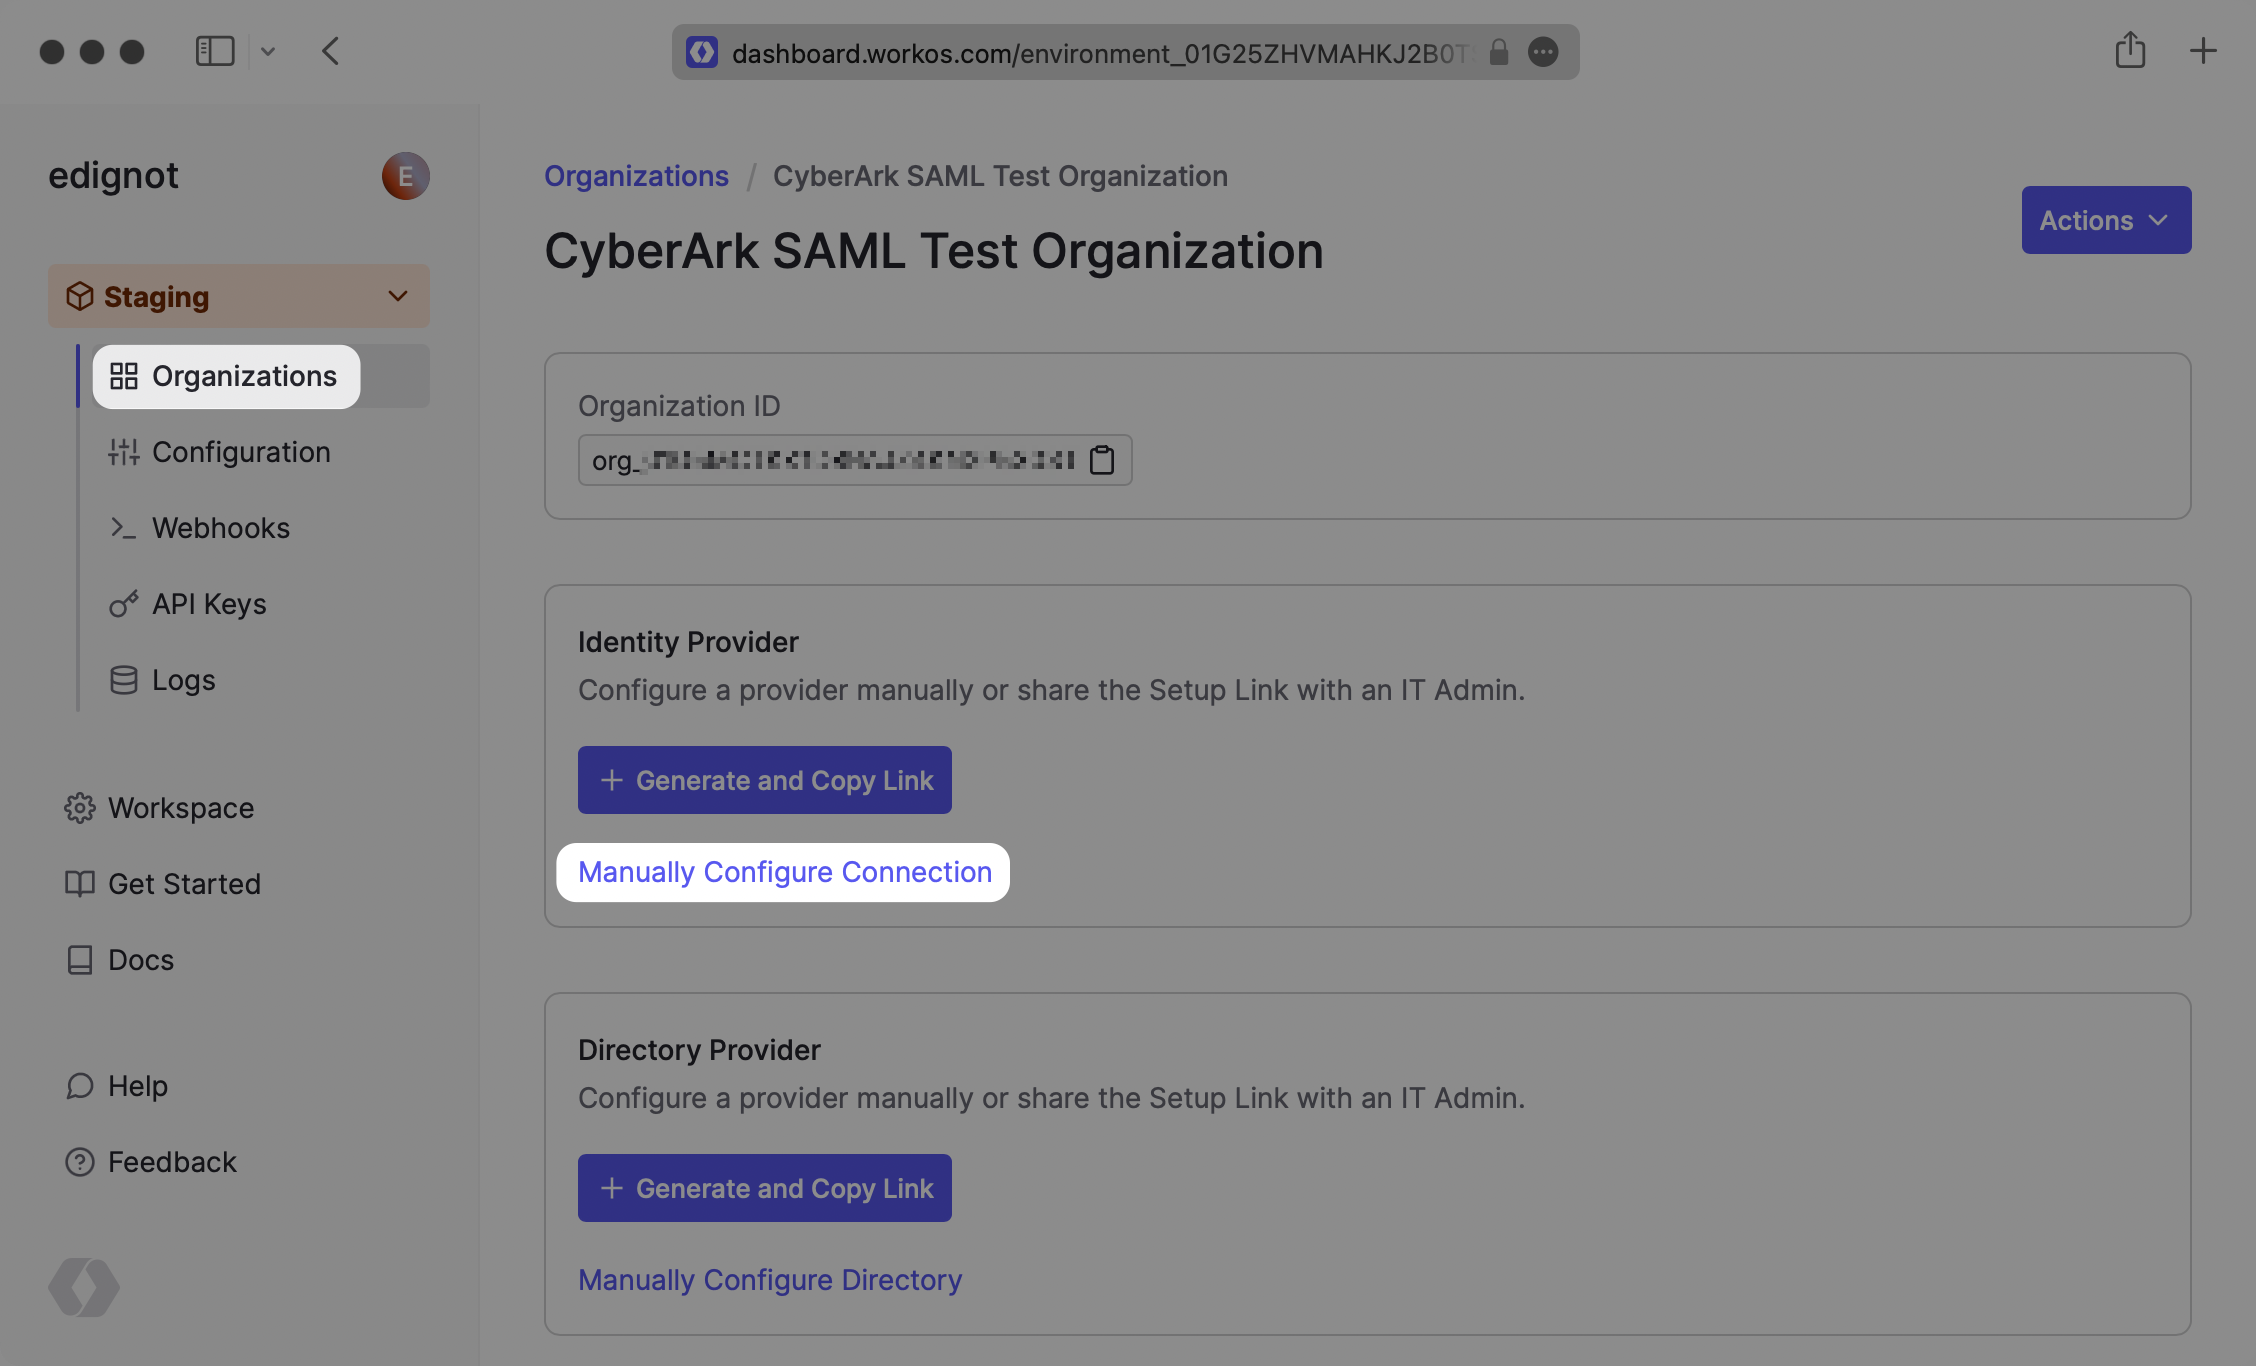Copy the Organization ID with clipboard icon
This screenshot has height=1366, width=2256.
point(1102,460)
